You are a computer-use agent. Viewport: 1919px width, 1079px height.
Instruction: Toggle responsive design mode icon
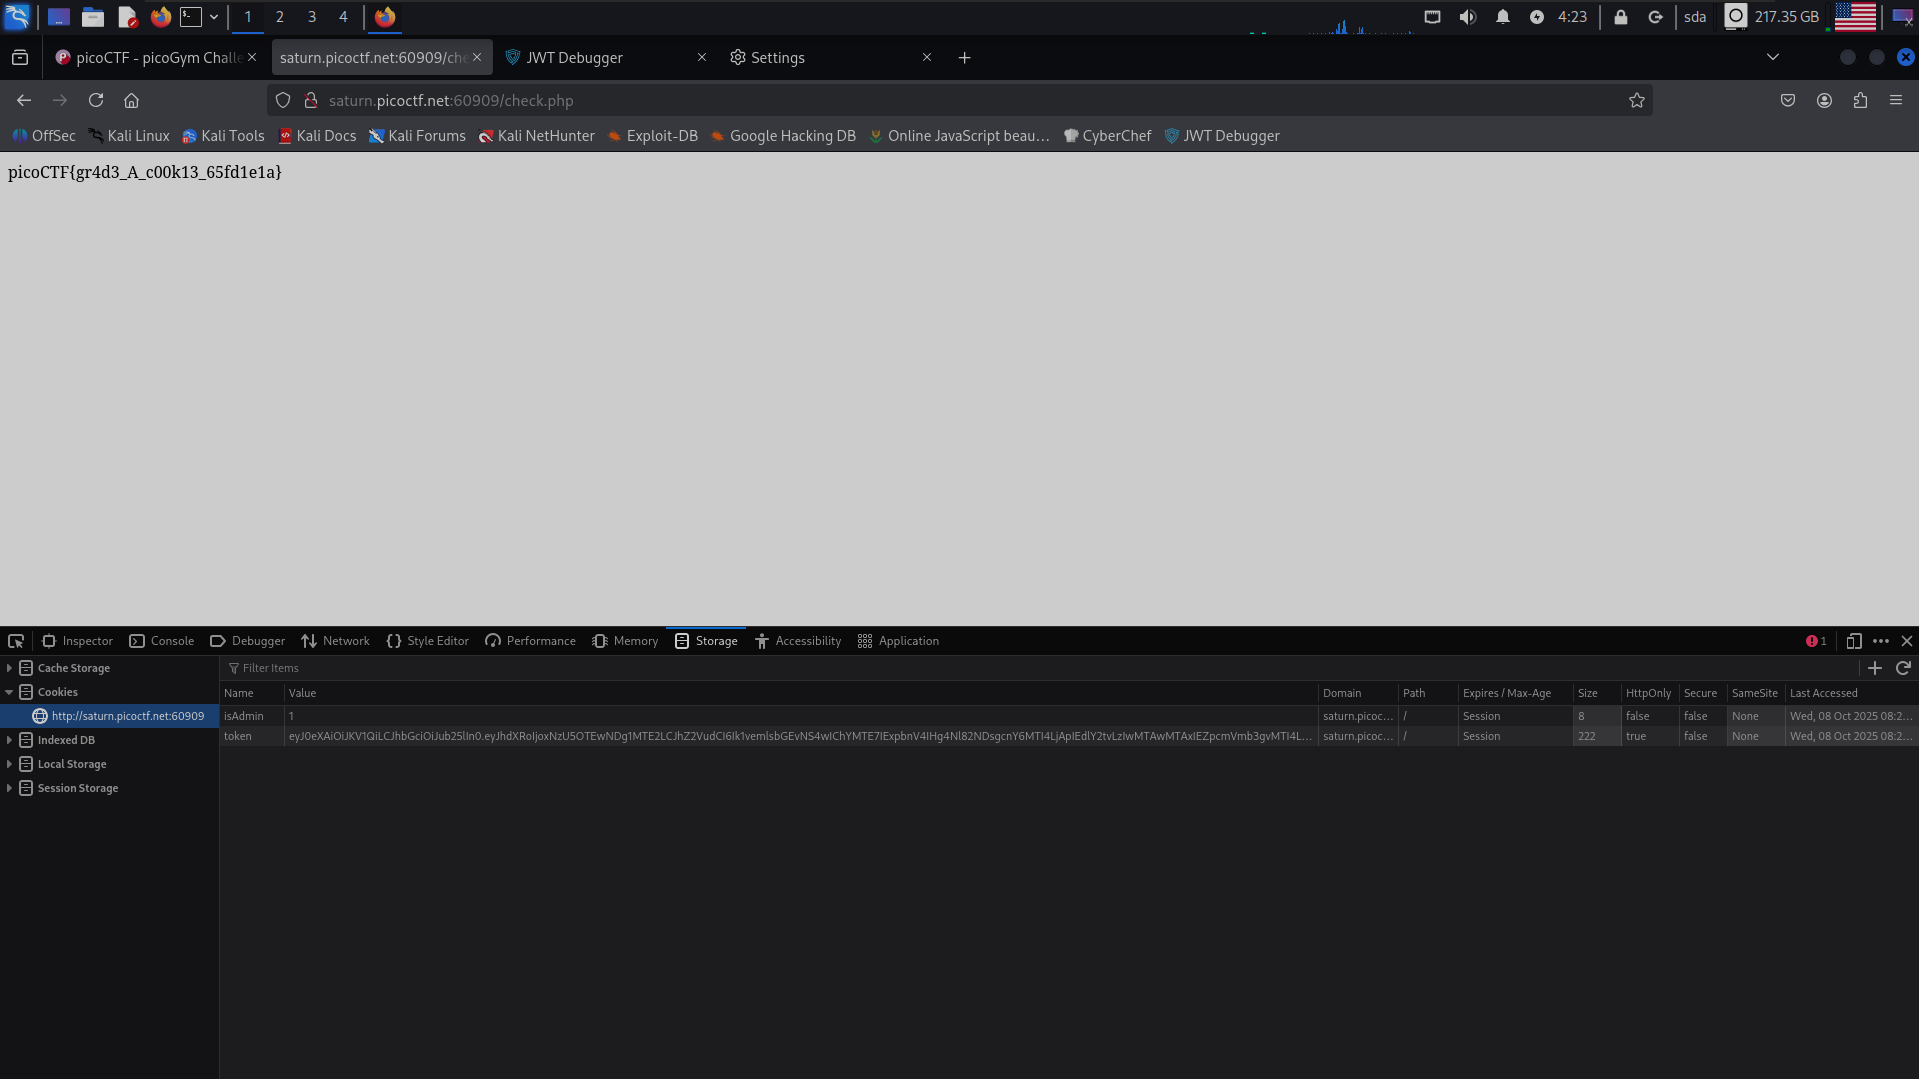click(1853, 641)
